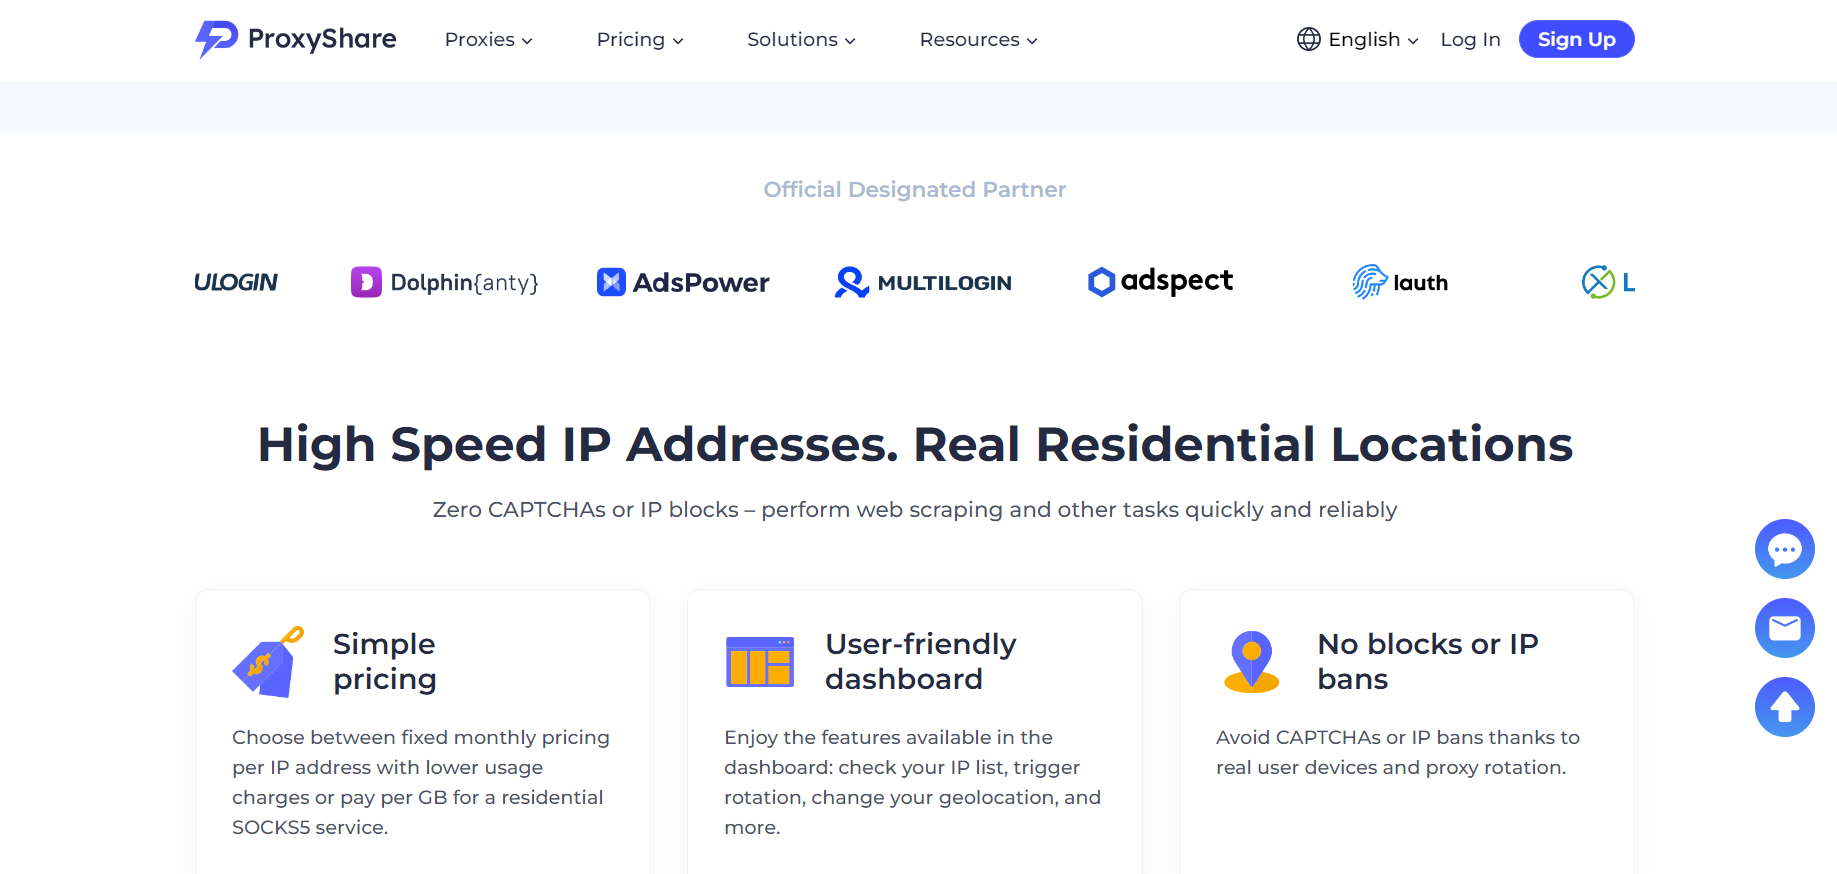This screenshot has width=1837, height=874.
Task: Open the ULOGIN partner logo
Action: [x=236, y=283]
